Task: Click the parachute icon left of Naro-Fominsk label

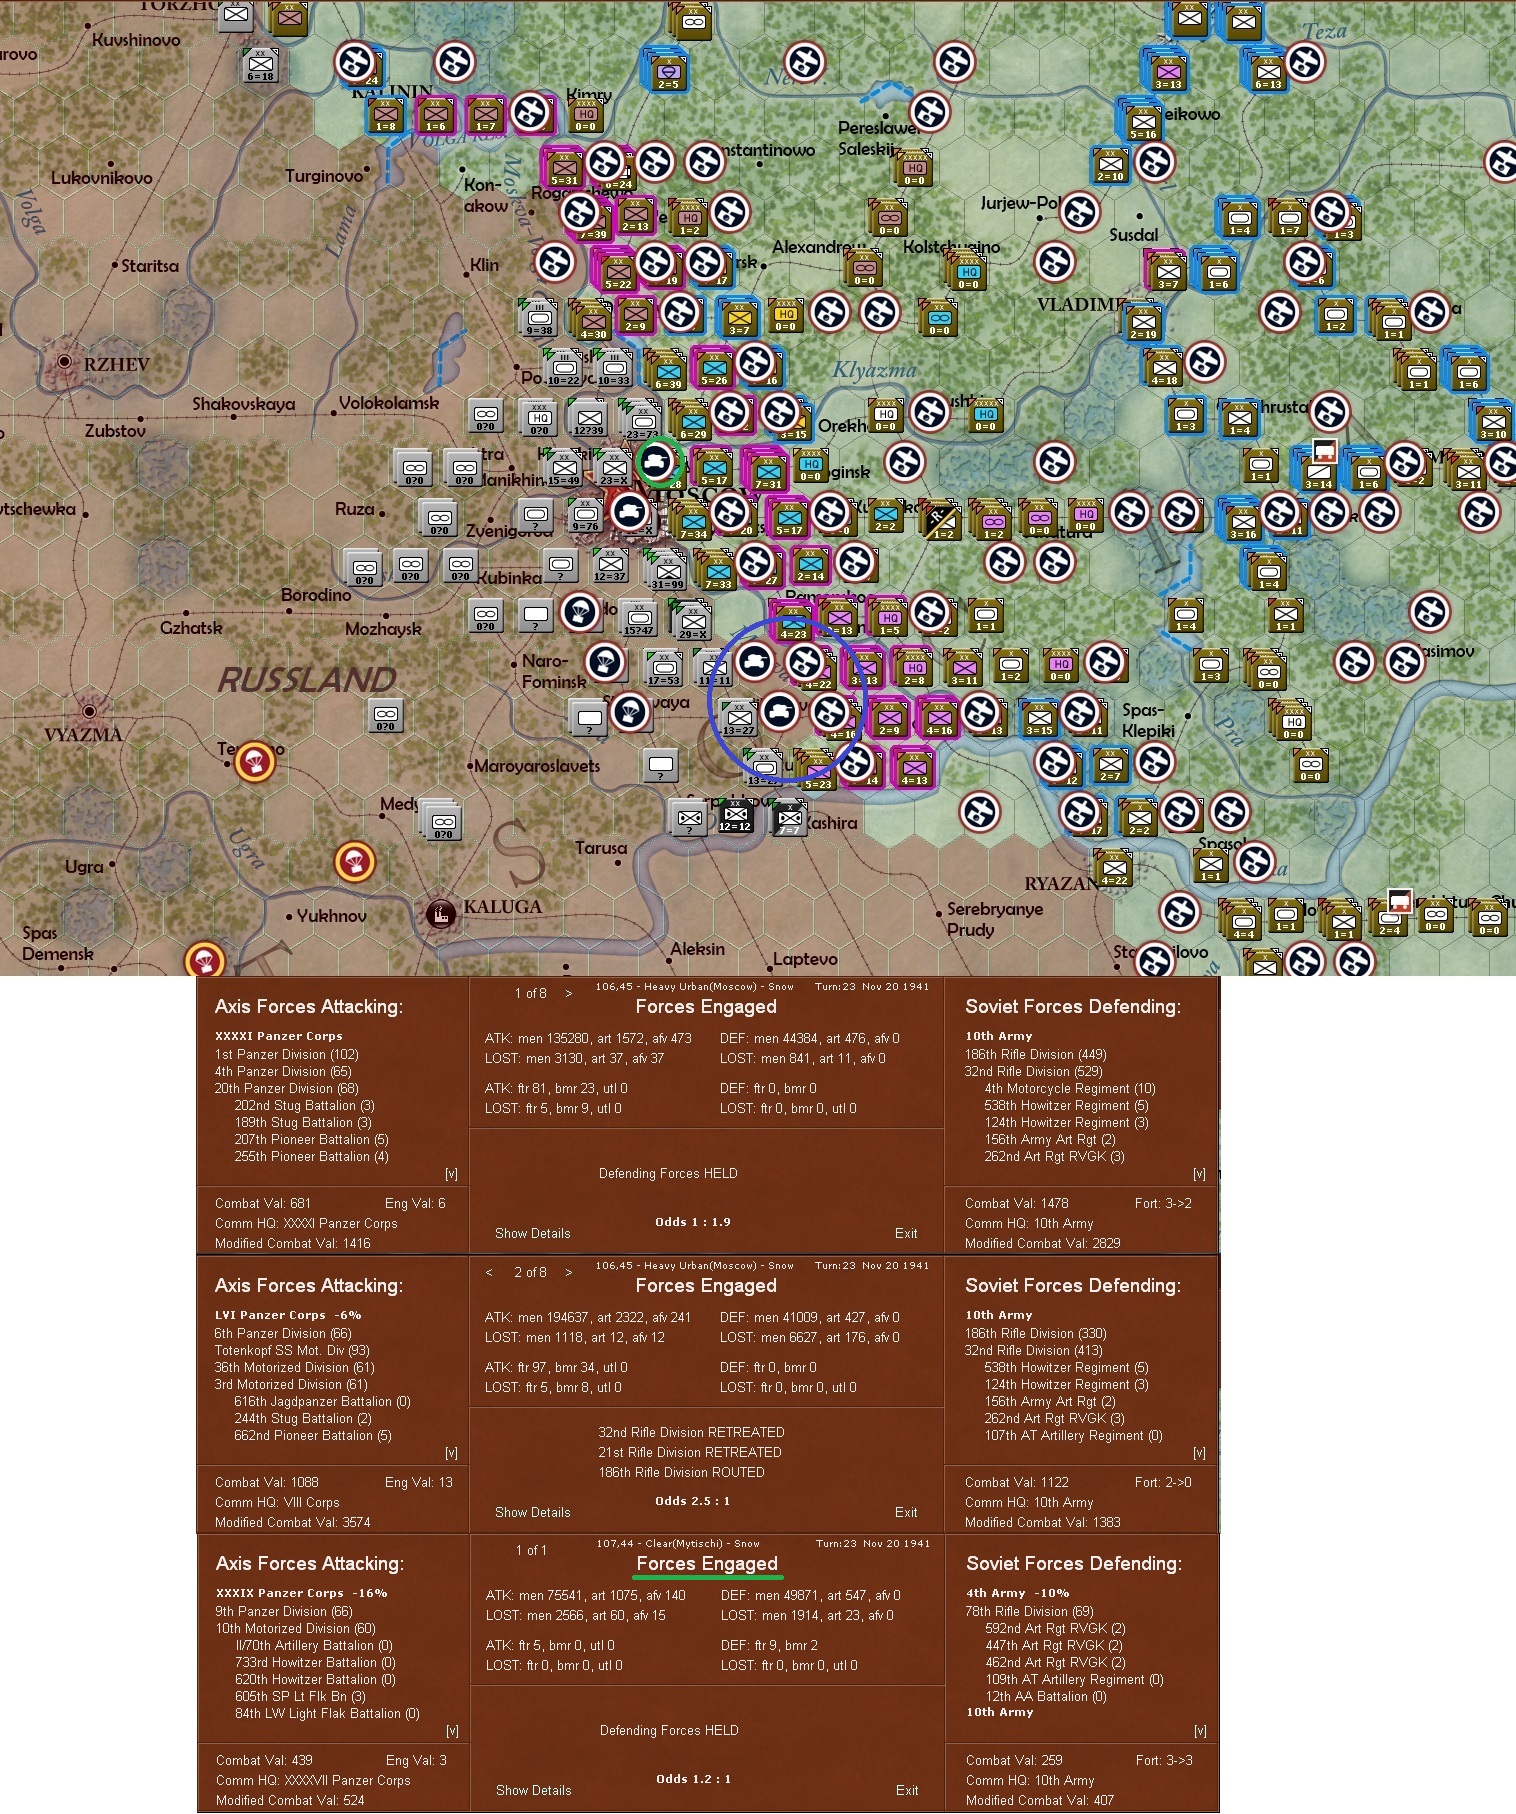Action: click(604, 661)
